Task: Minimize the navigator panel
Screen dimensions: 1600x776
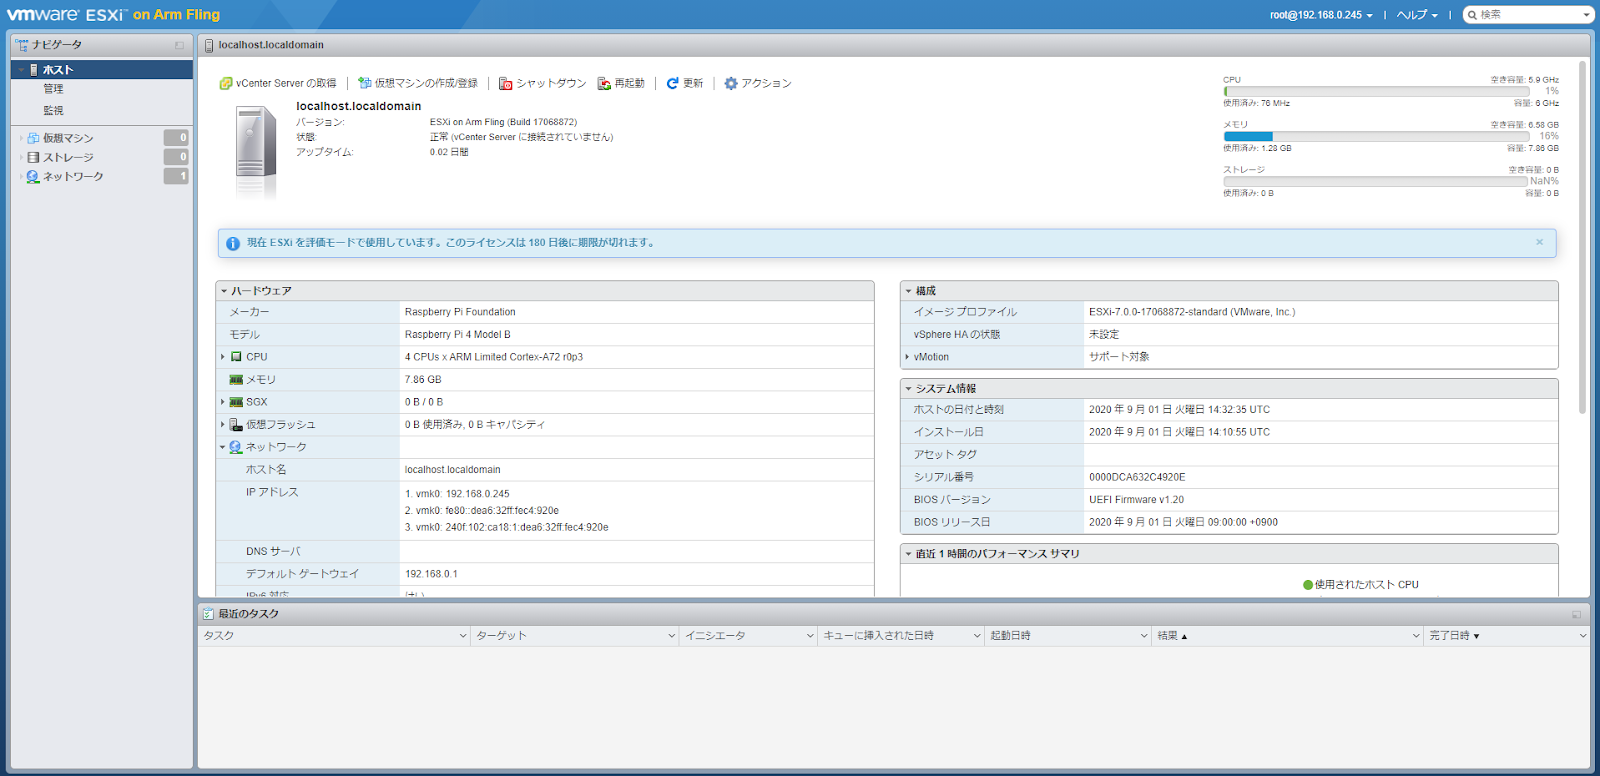Action: pyautogui.click(x=179, y=46)
